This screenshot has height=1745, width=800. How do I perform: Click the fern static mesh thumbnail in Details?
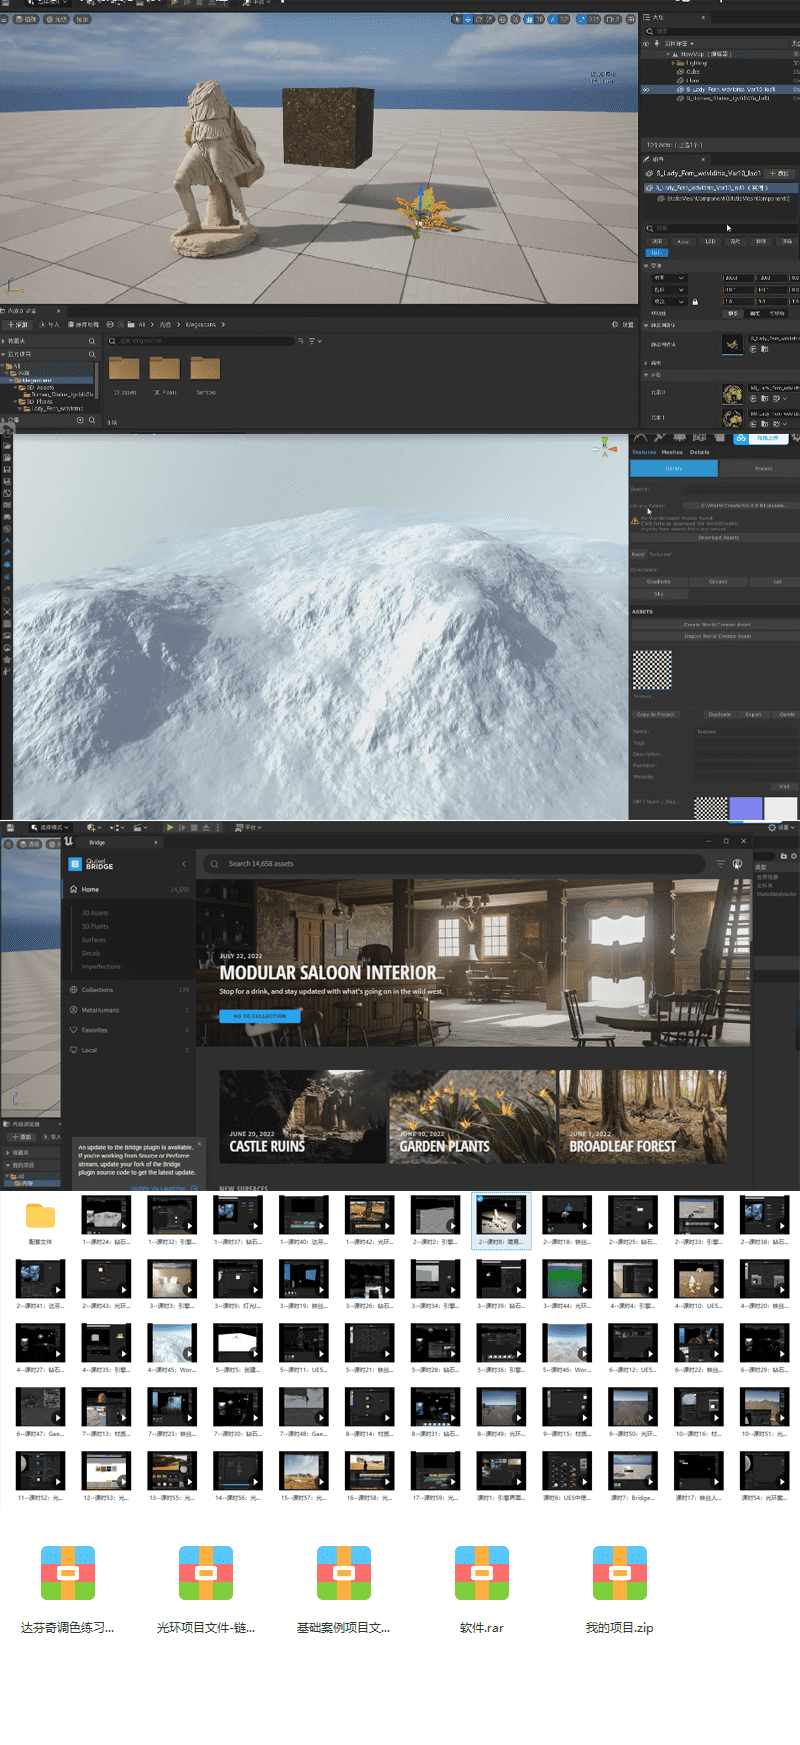pyautogui.click(x=732, y=344)
